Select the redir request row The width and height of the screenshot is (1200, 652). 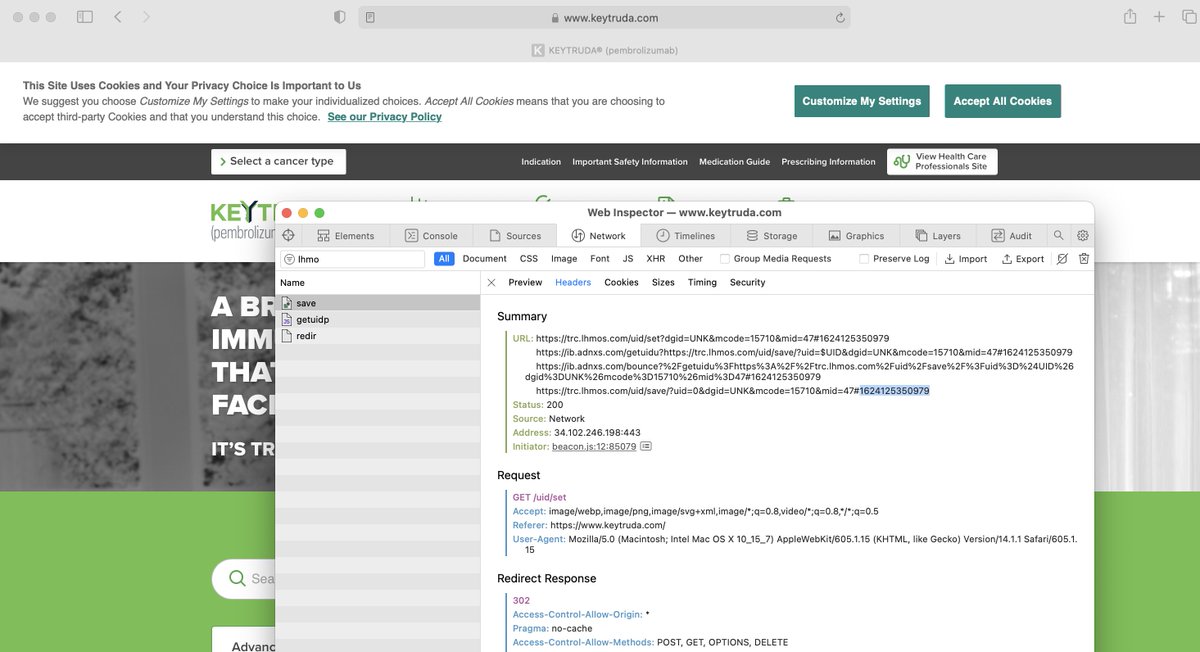(x=378, y=336)
